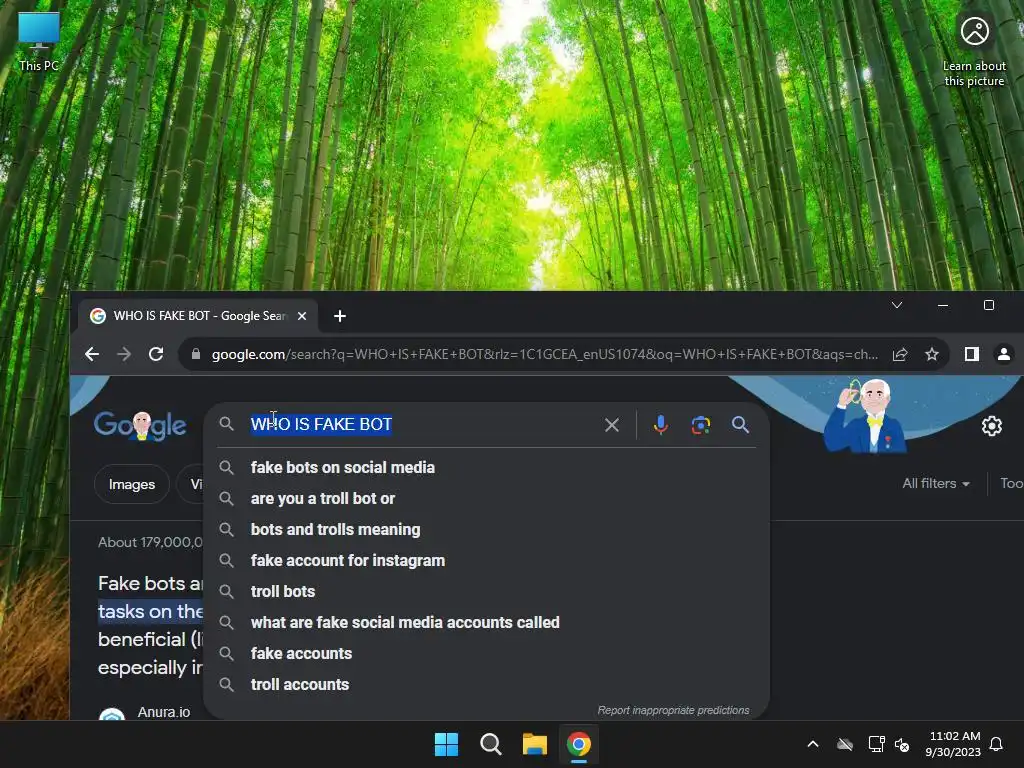Expand the All filters dropdown
Image resolution: width=1024 pixels, height=768 pixels.
click(x=936, y=483)
